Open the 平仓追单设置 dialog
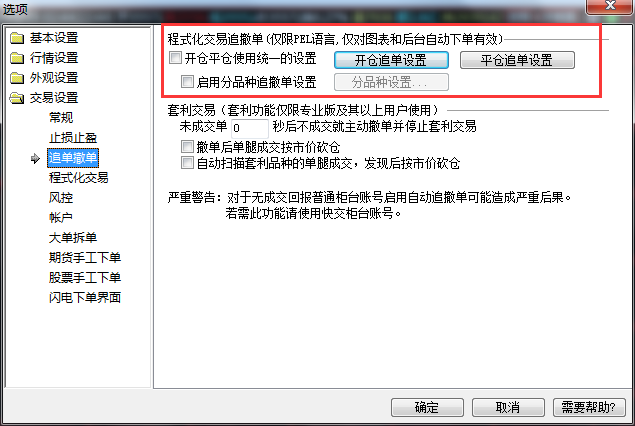This screenshot has width=635, height=426. [517, 60]
